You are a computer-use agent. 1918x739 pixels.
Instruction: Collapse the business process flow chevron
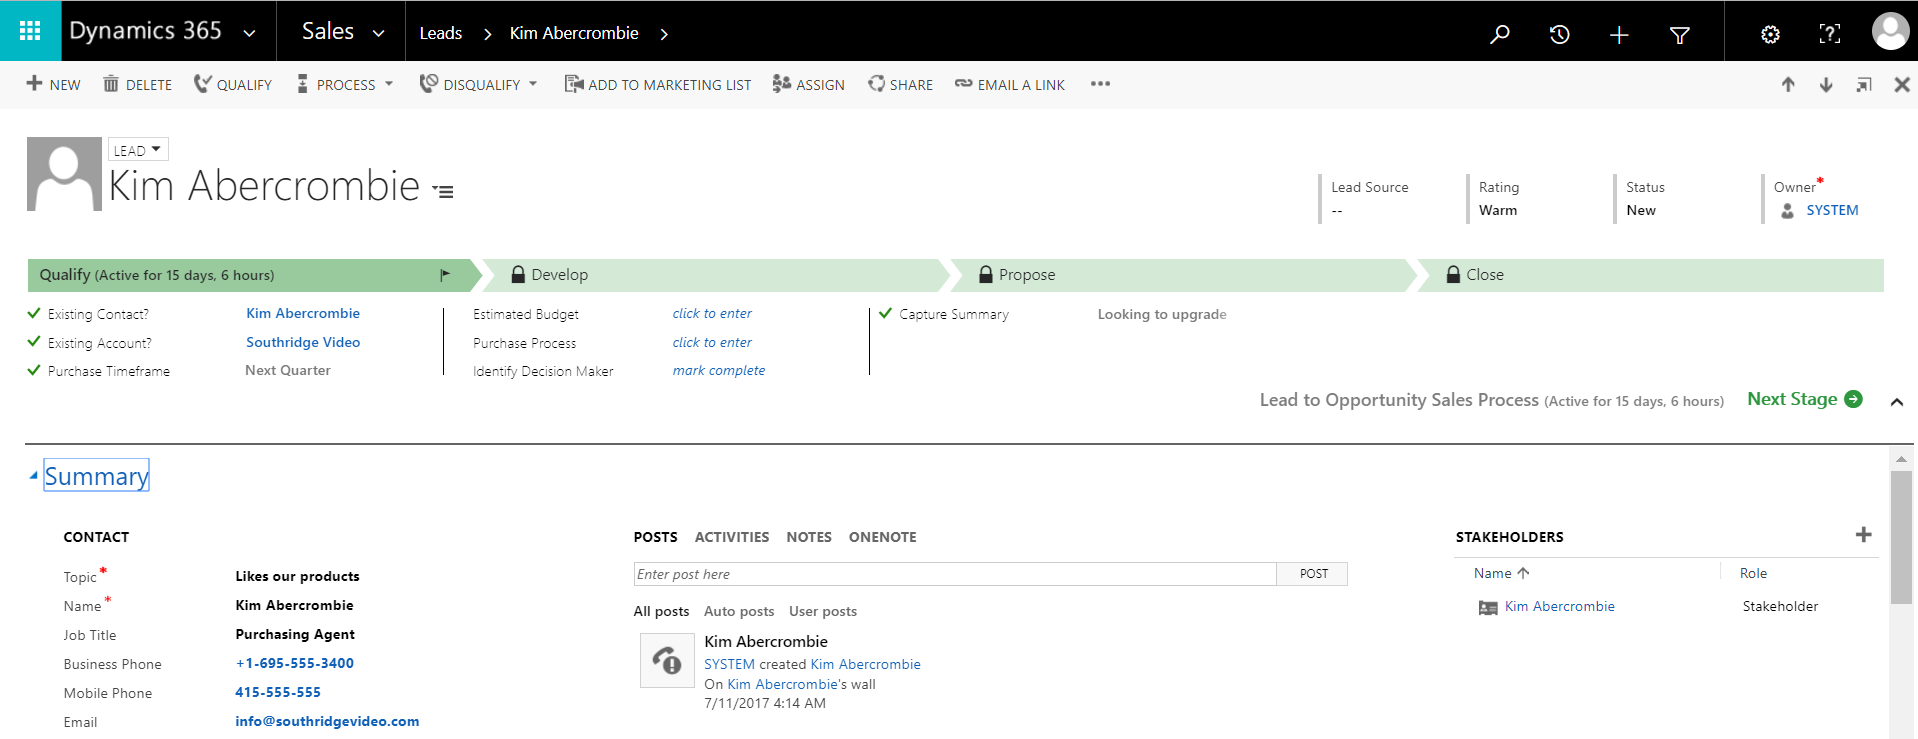click(x=1896, y=402)
